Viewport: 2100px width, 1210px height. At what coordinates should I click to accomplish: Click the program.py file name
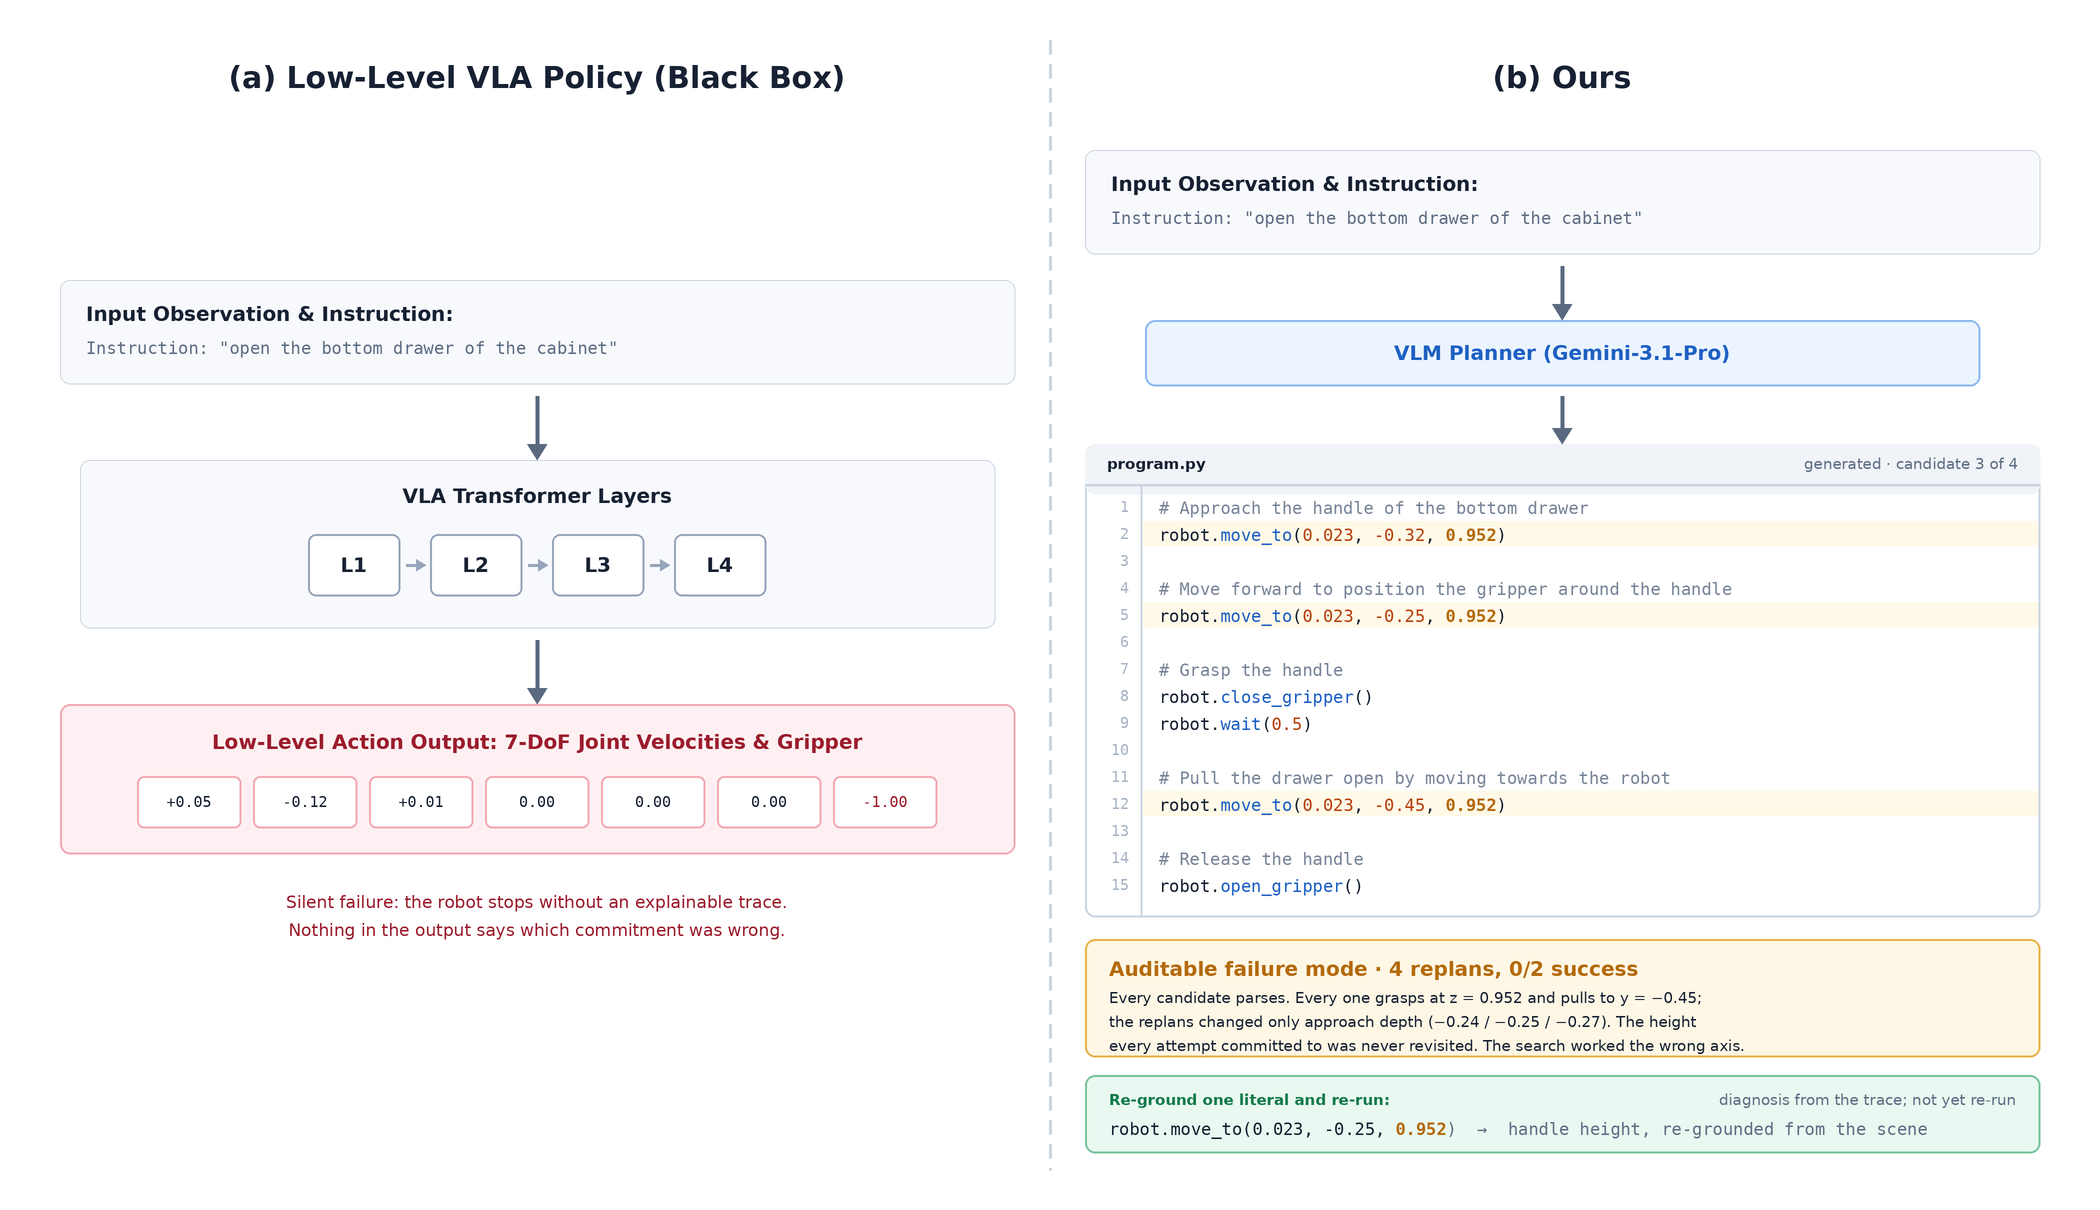coord(1156,464)
